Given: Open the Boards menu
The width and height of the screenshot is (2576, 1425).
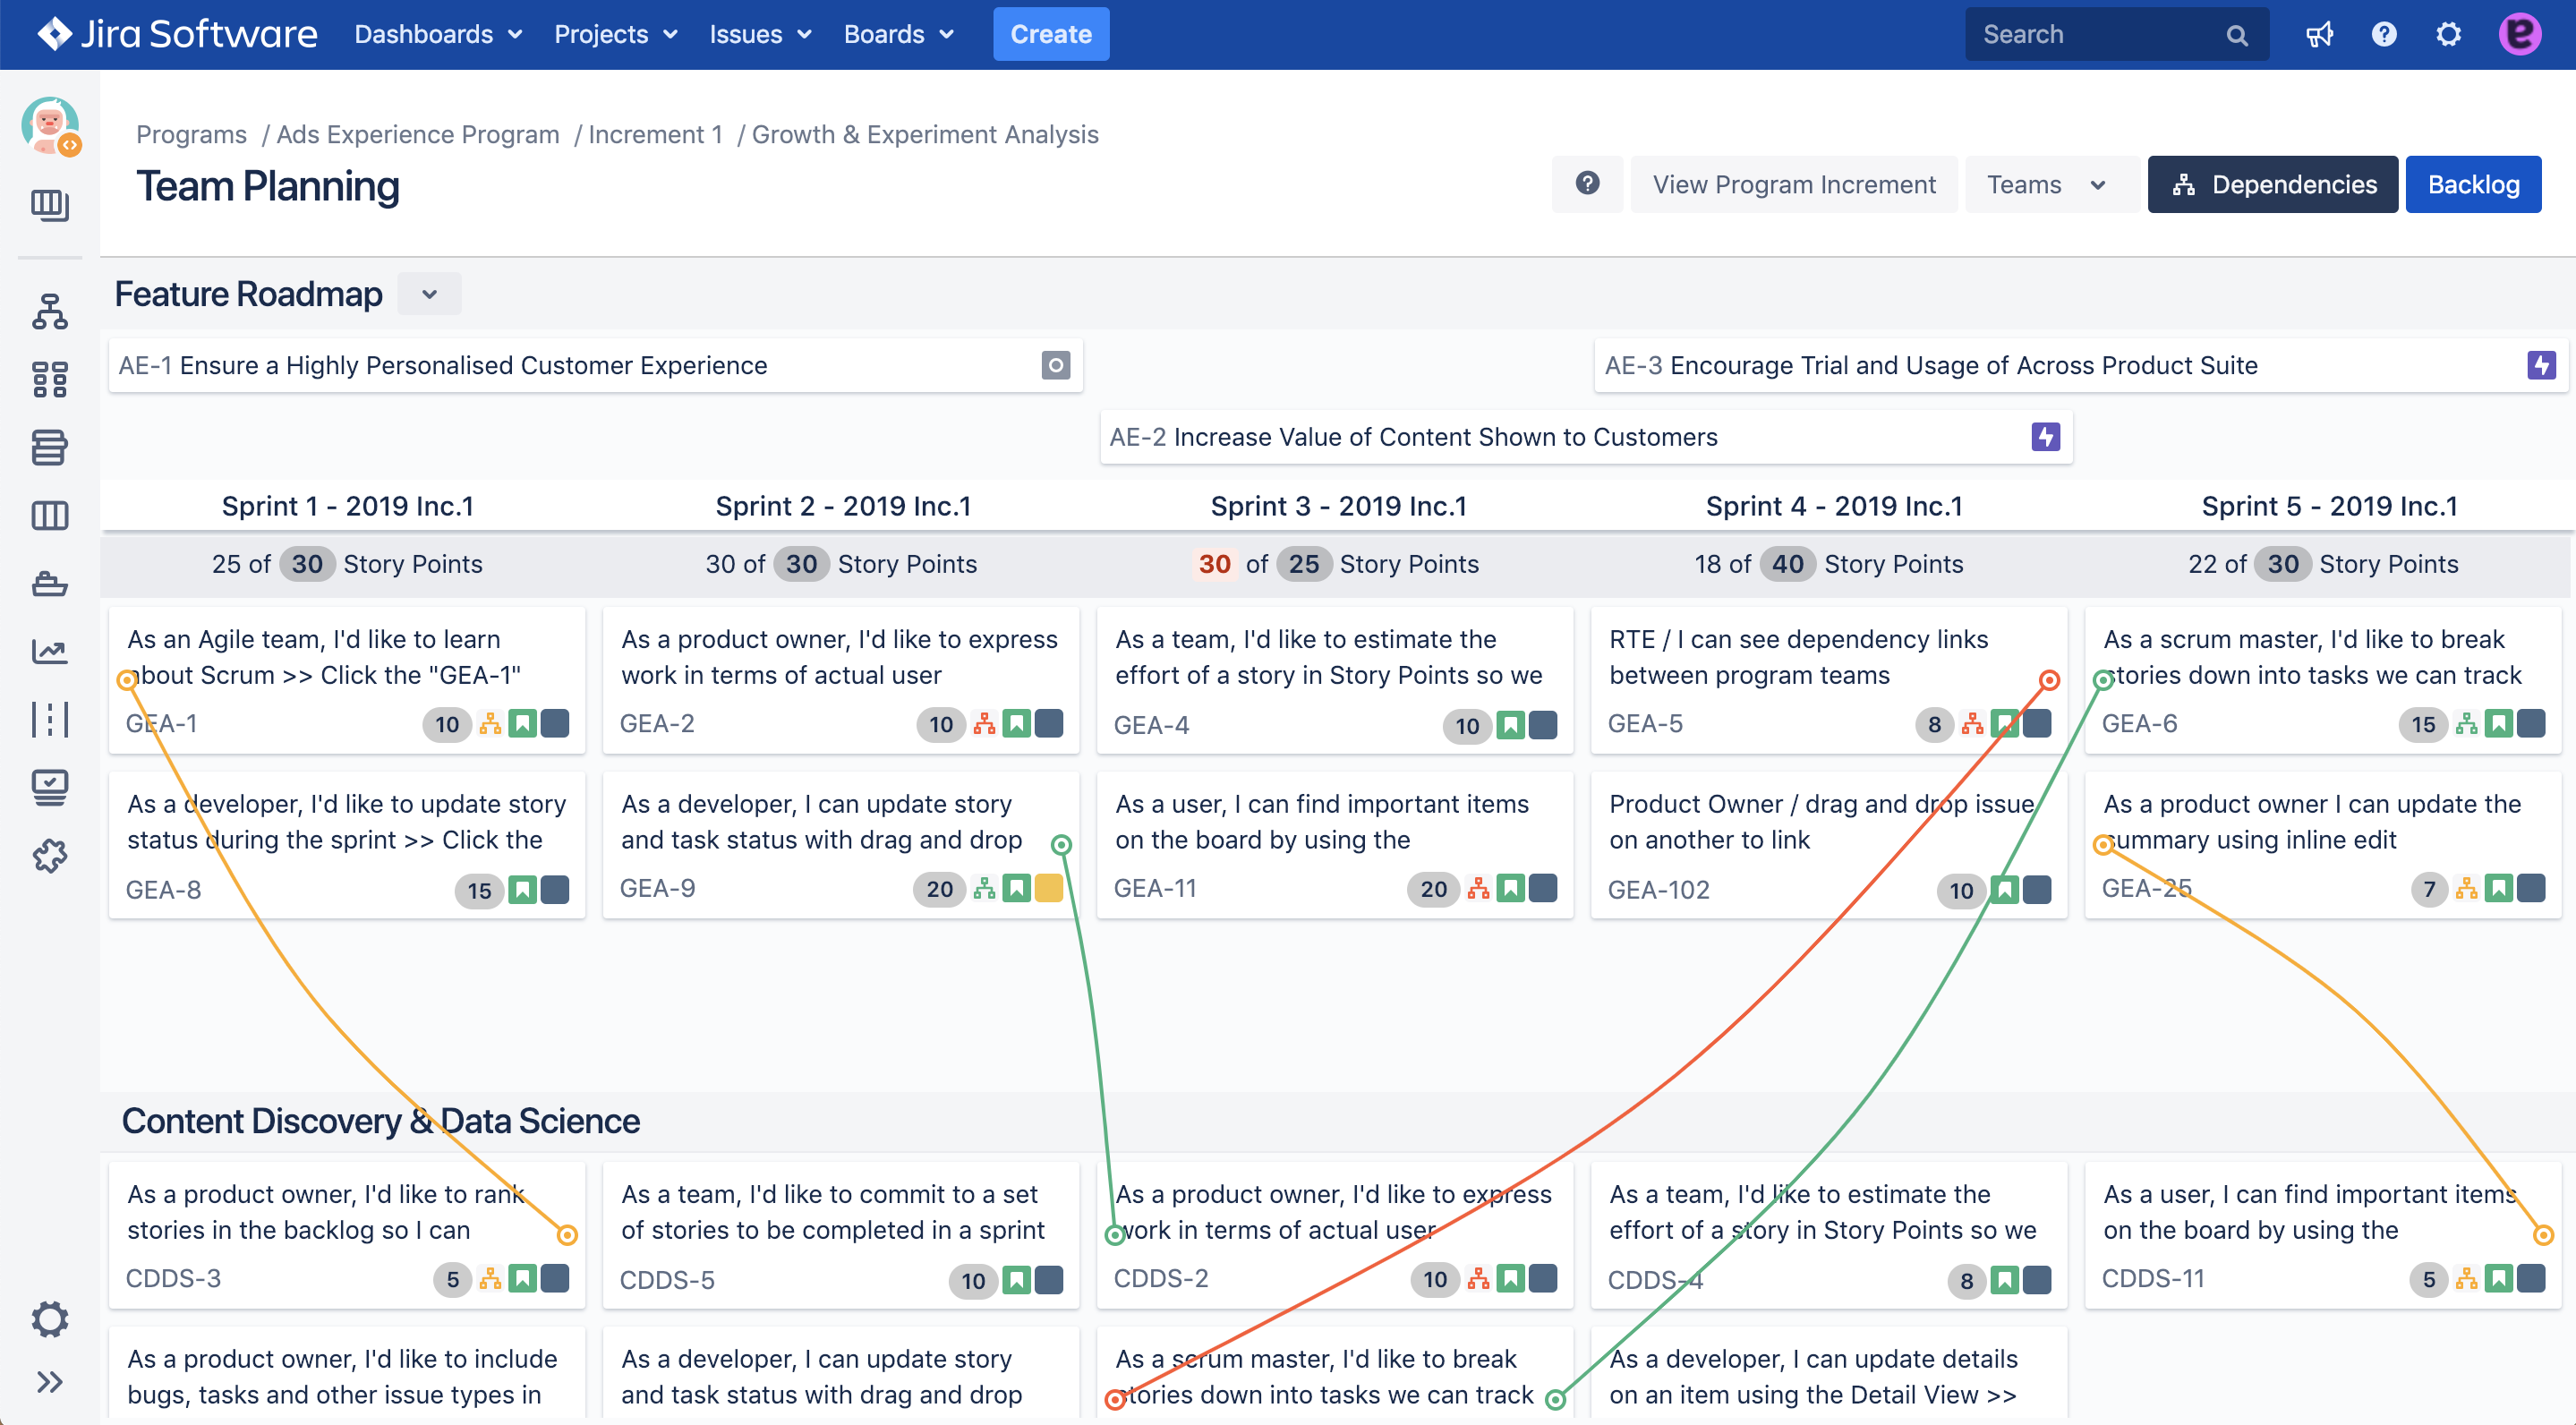Looking at the screenshot, I should [898, 35].
